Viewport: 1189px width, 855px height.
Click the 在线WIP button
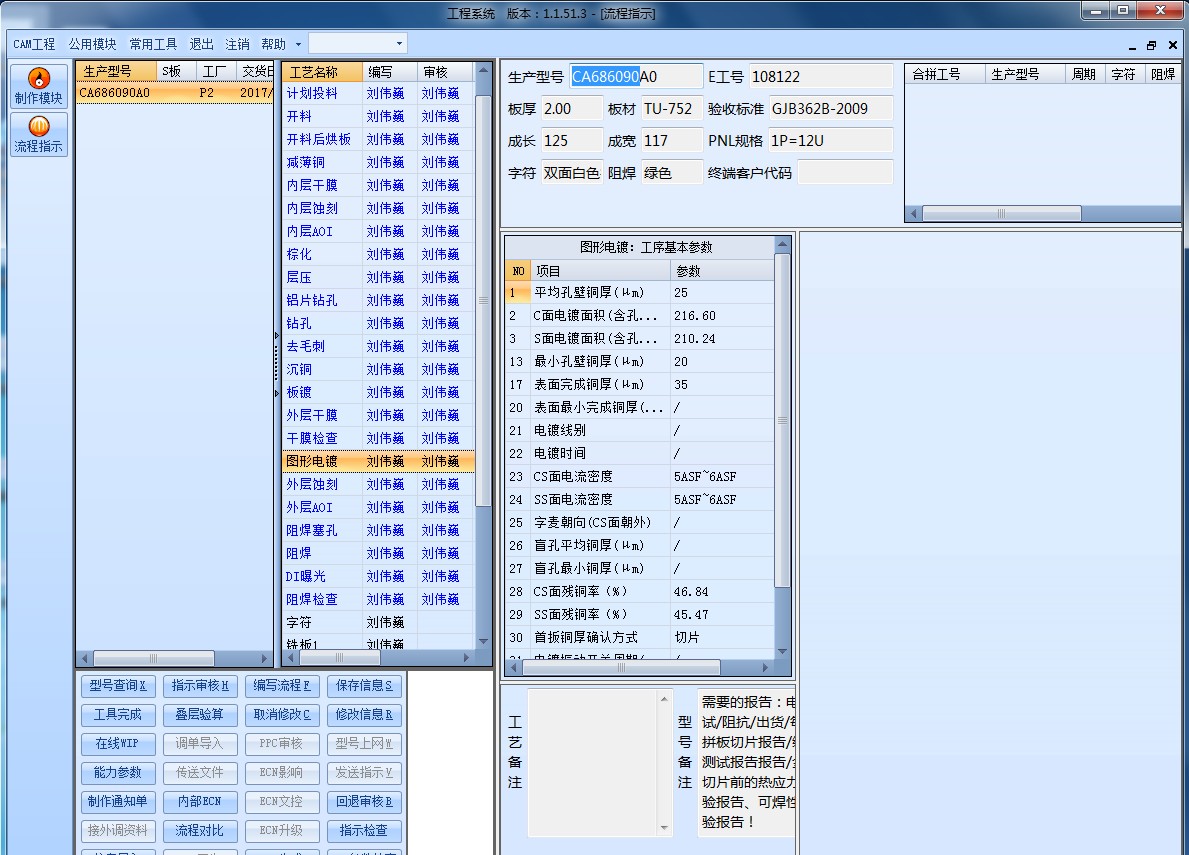pos(118,744)
